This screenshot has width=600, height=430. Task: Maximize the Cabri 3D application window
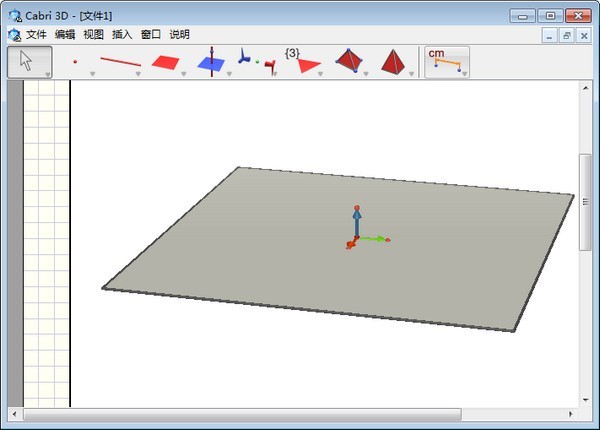tap(550, 16)
